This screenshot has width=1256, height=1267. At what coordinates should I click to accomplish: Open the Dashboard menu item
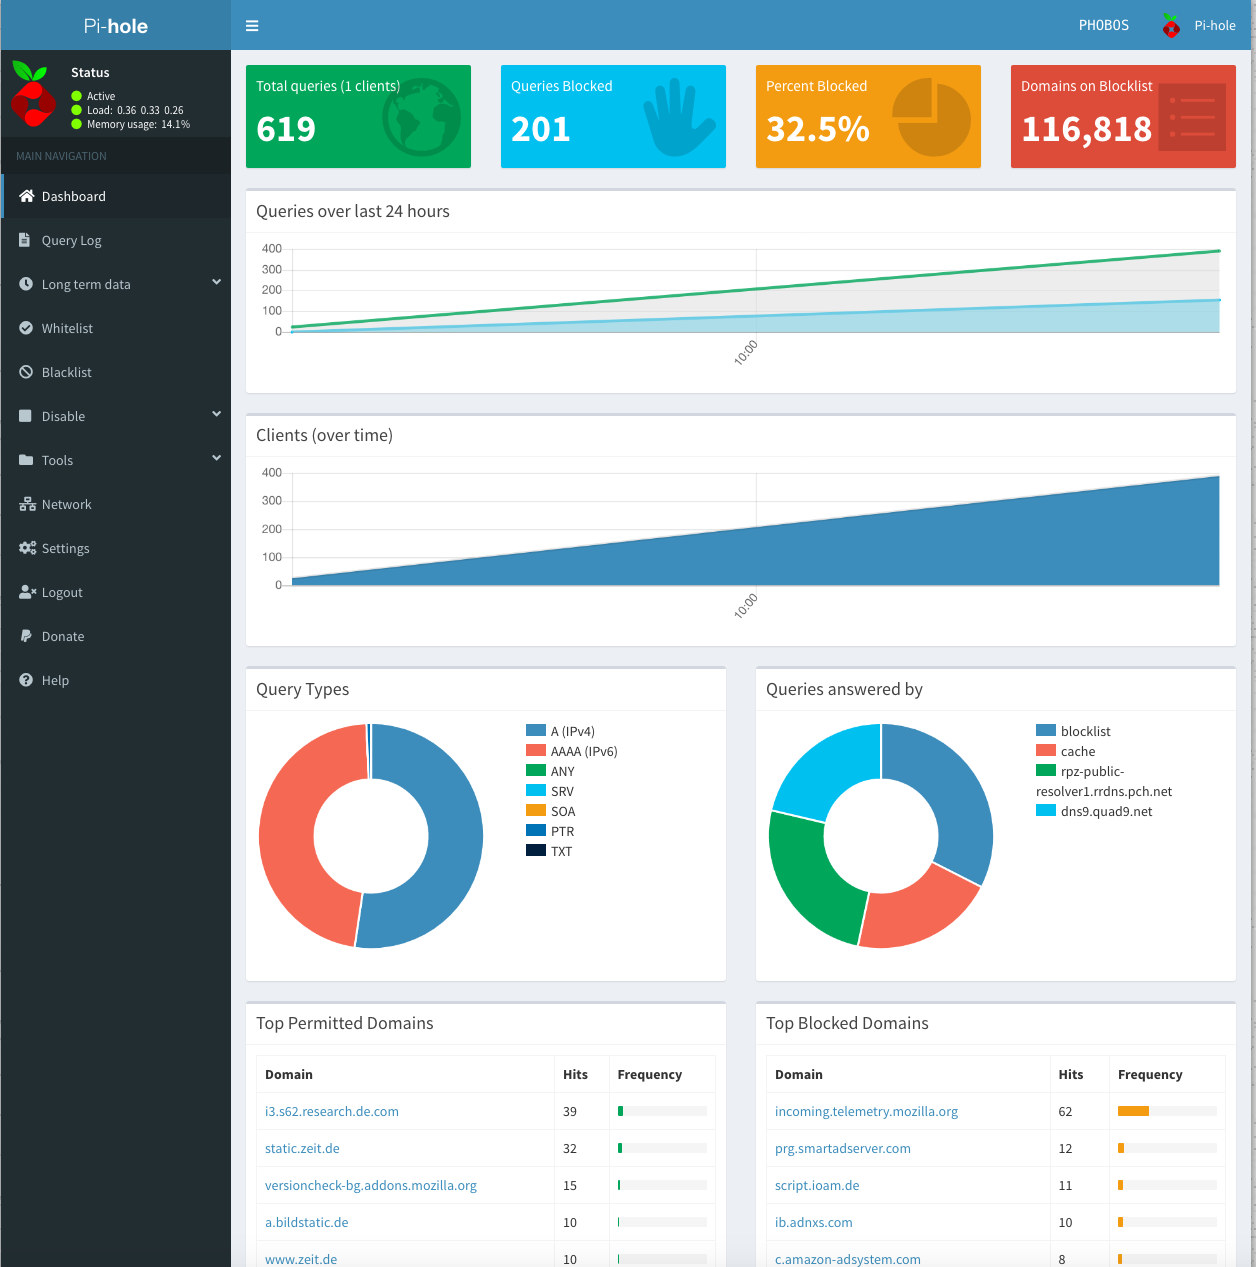click(x=116, y=196)
